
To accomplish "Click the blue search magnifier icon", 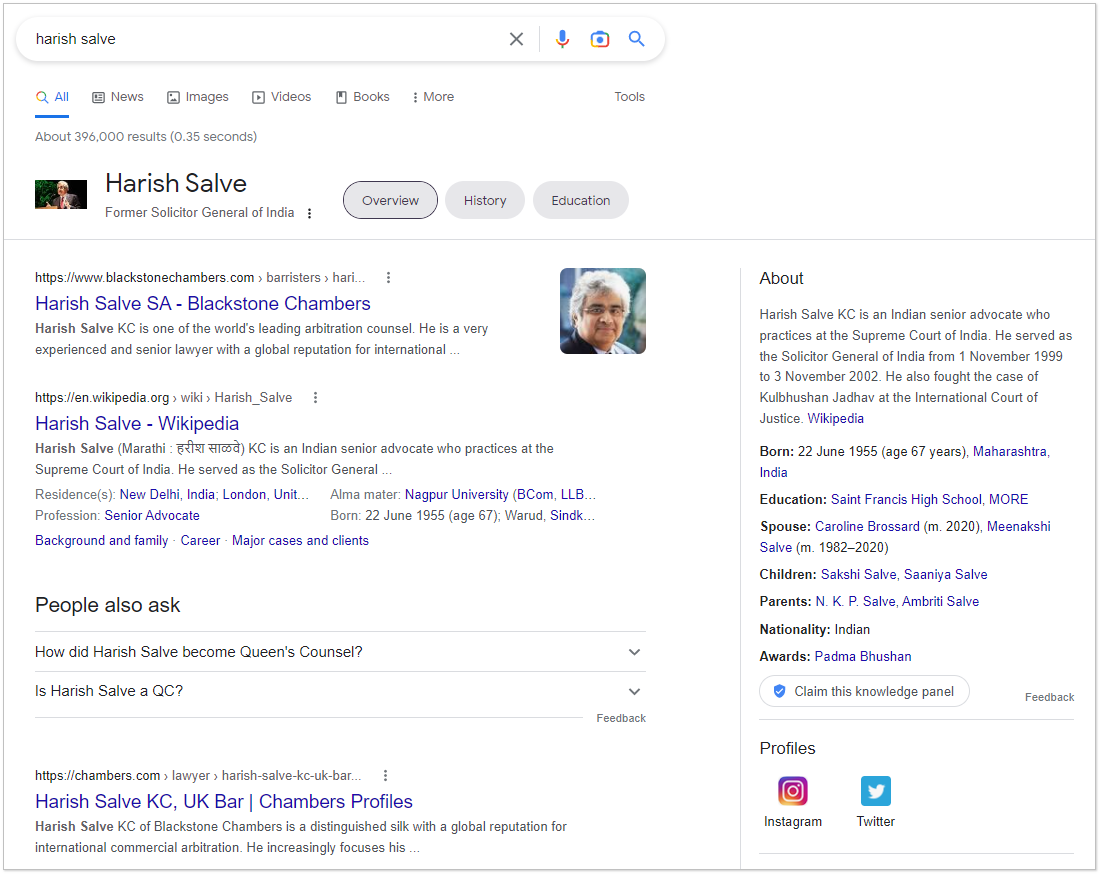I will point(636,39).
